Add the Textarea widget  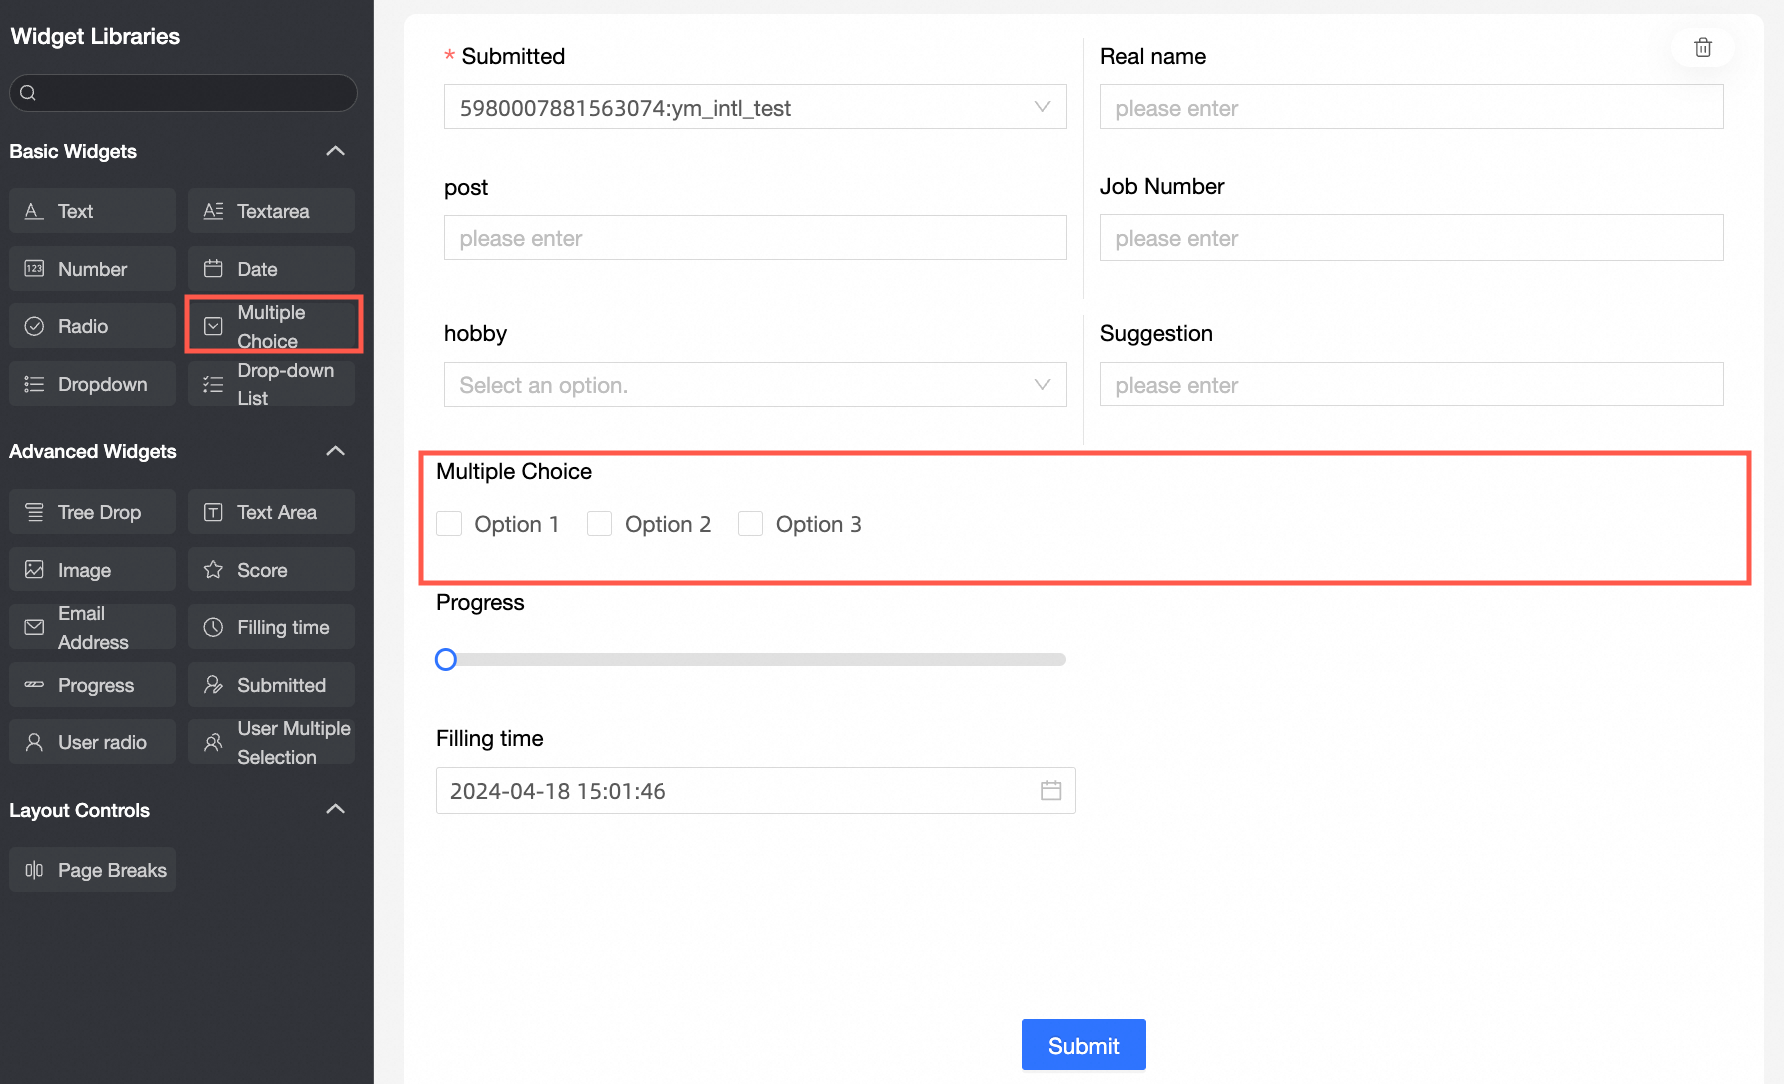[271, 211]
